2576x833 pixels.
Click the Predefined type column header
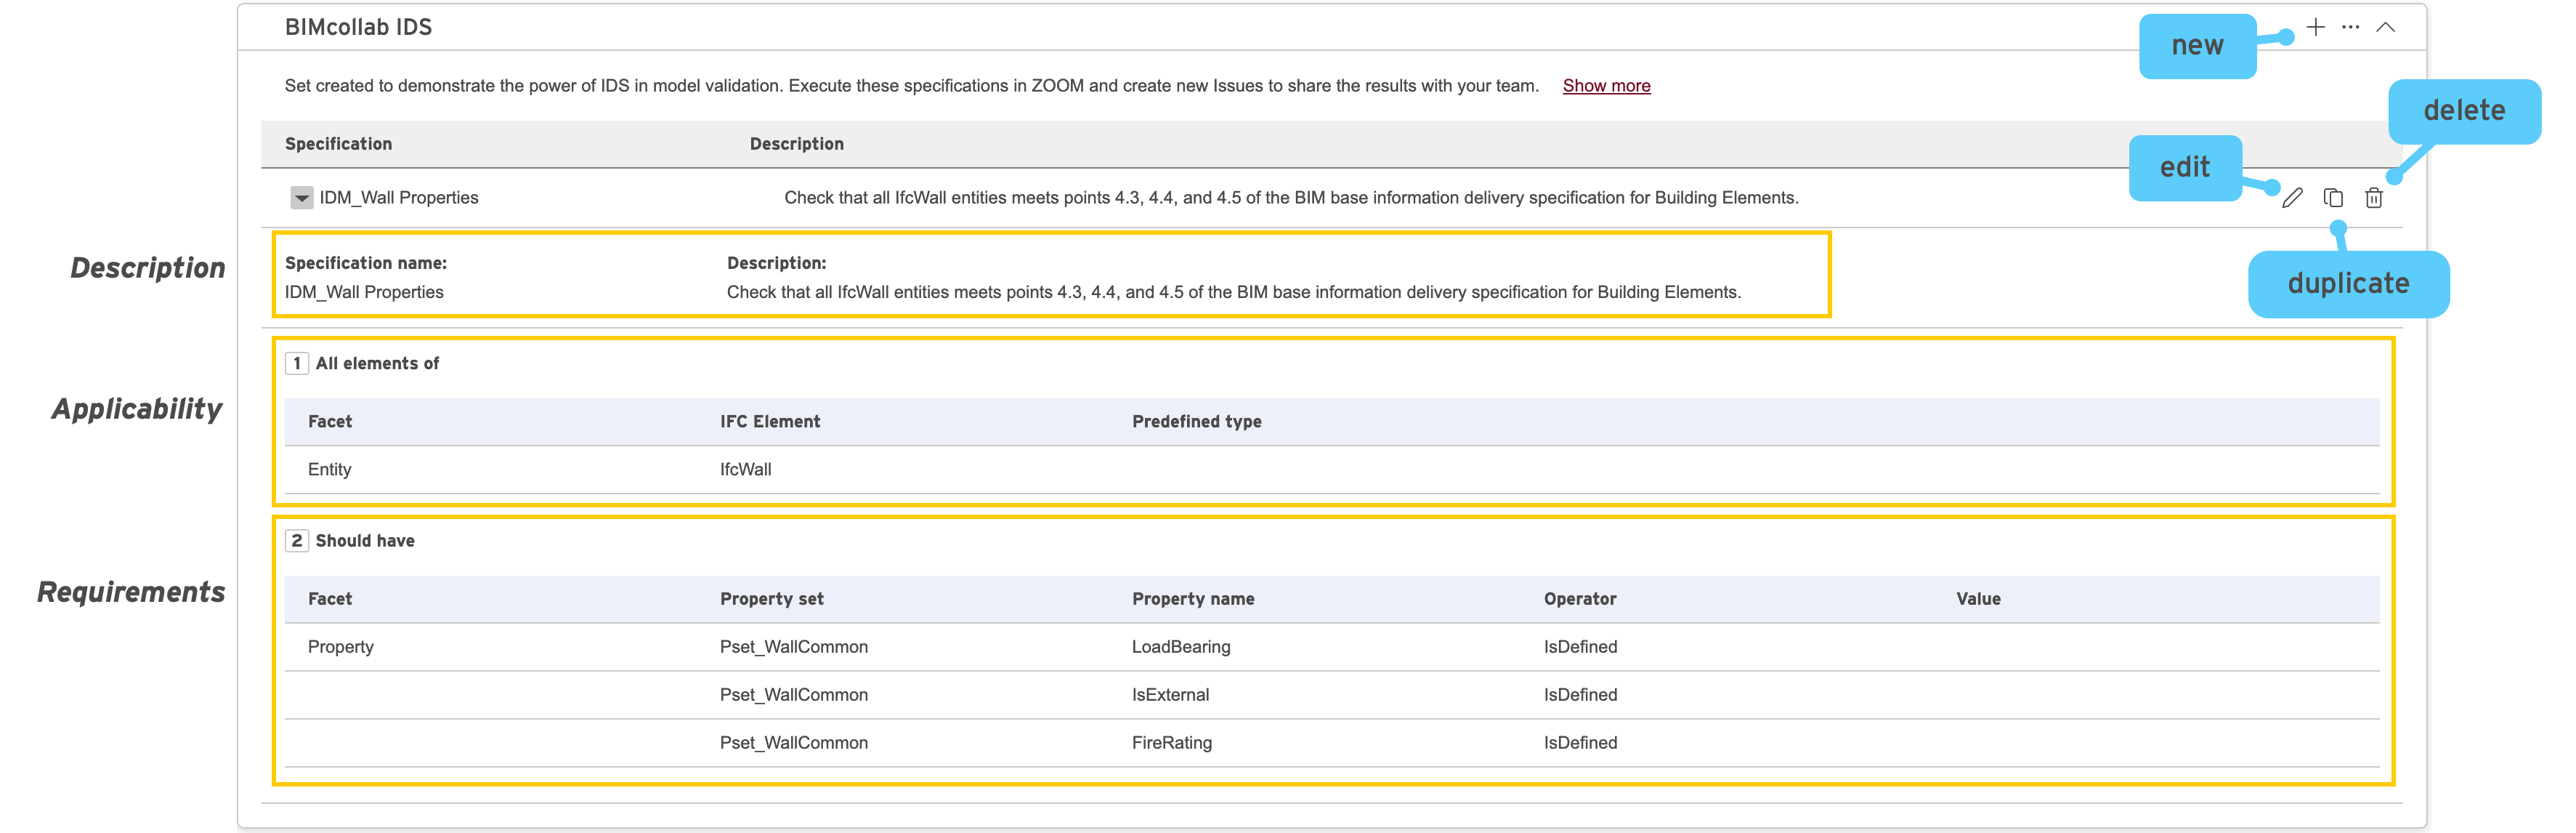coord(1197,422)
